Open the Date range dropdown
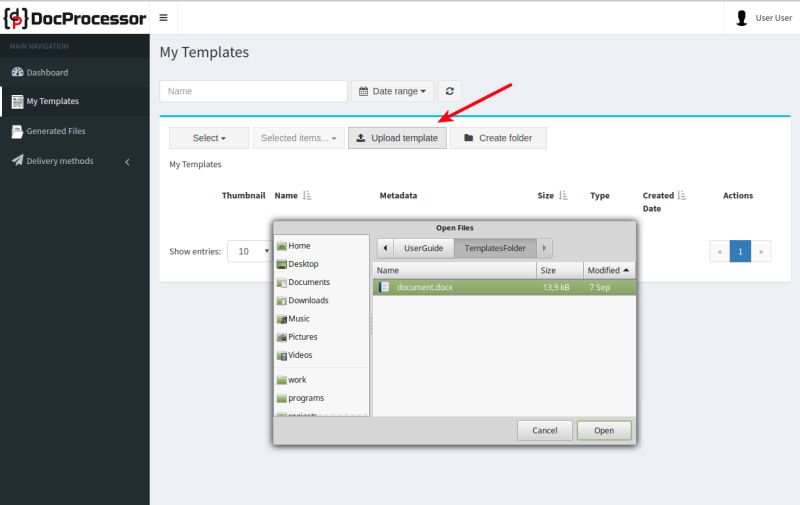Screen dimensions: 800x505 coord(392,91)
